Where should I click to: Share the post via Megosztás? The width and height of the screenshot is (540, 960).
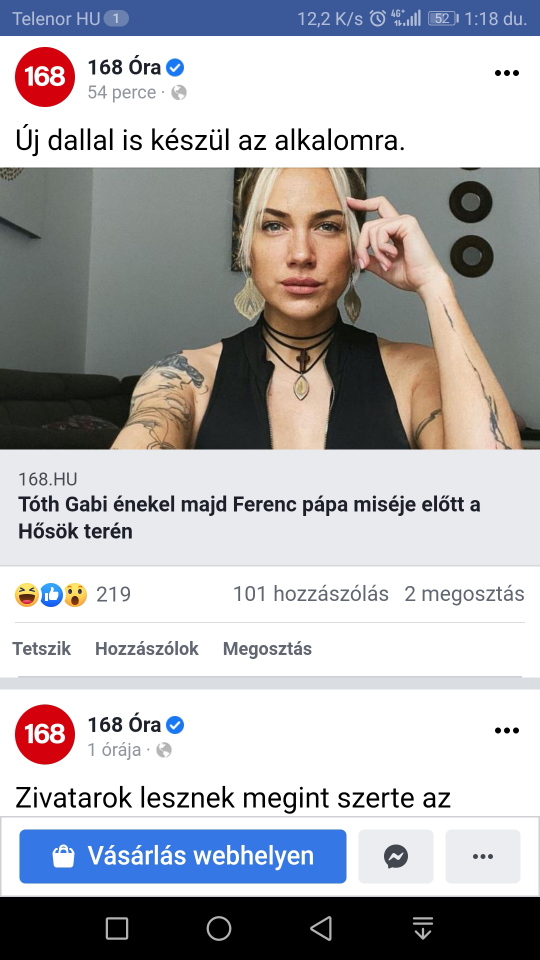[x=268, y=649]
